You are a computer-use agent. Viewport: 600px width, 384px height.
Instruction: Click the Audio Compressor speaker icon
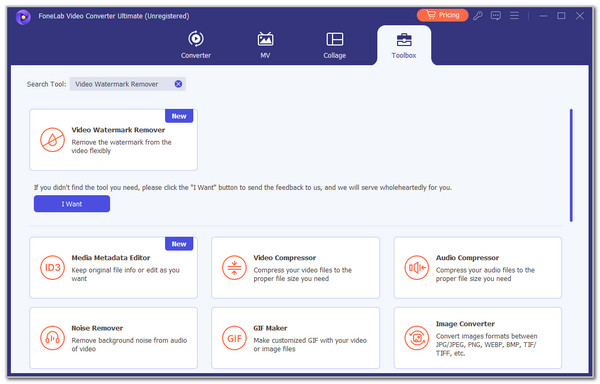click(x=417, y=267)
